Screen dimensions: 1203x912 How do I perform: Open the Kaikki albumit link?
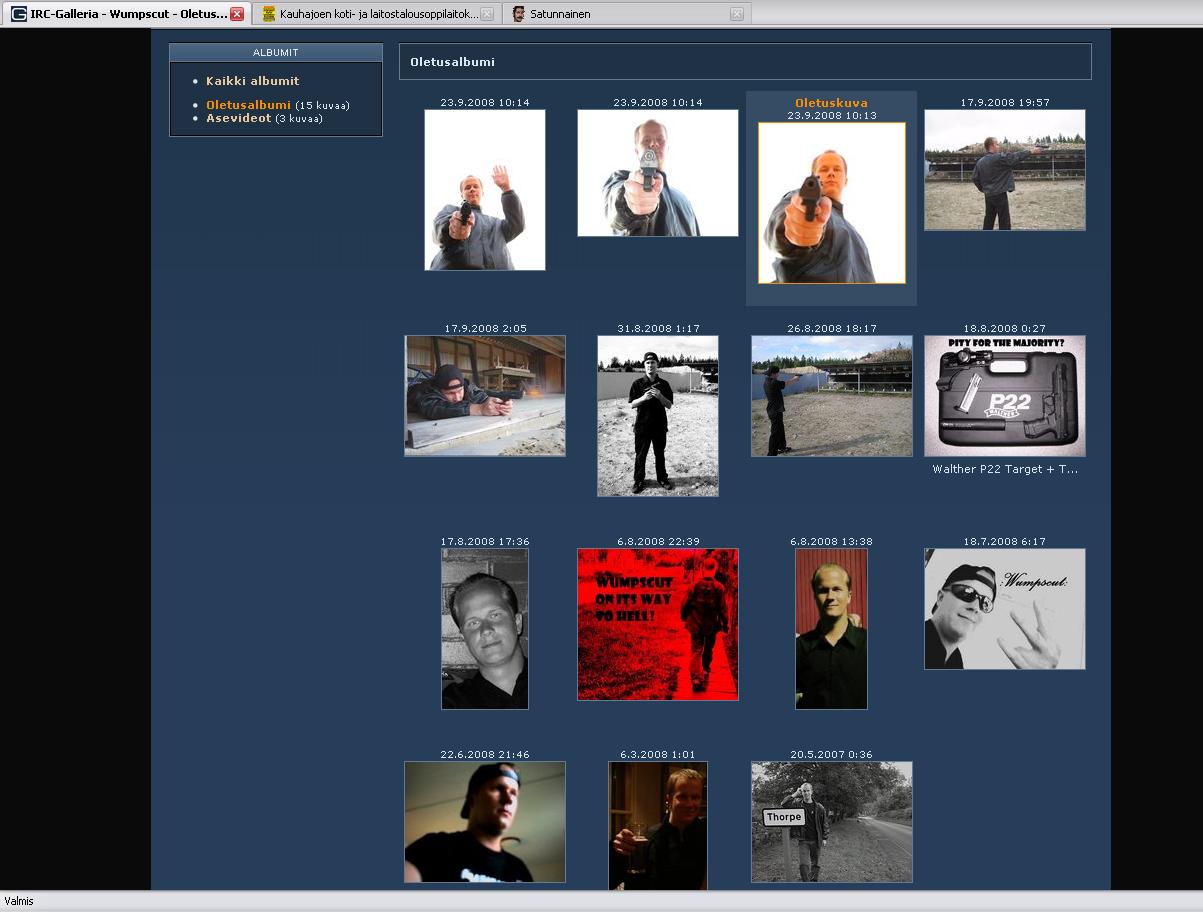tap(252, 81)
